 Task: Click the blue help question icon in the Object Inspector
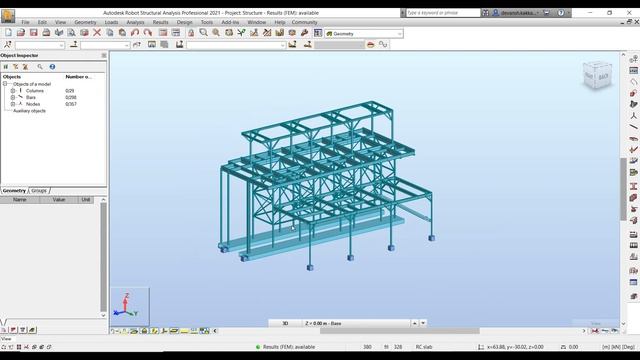click(x=52, y=67)
